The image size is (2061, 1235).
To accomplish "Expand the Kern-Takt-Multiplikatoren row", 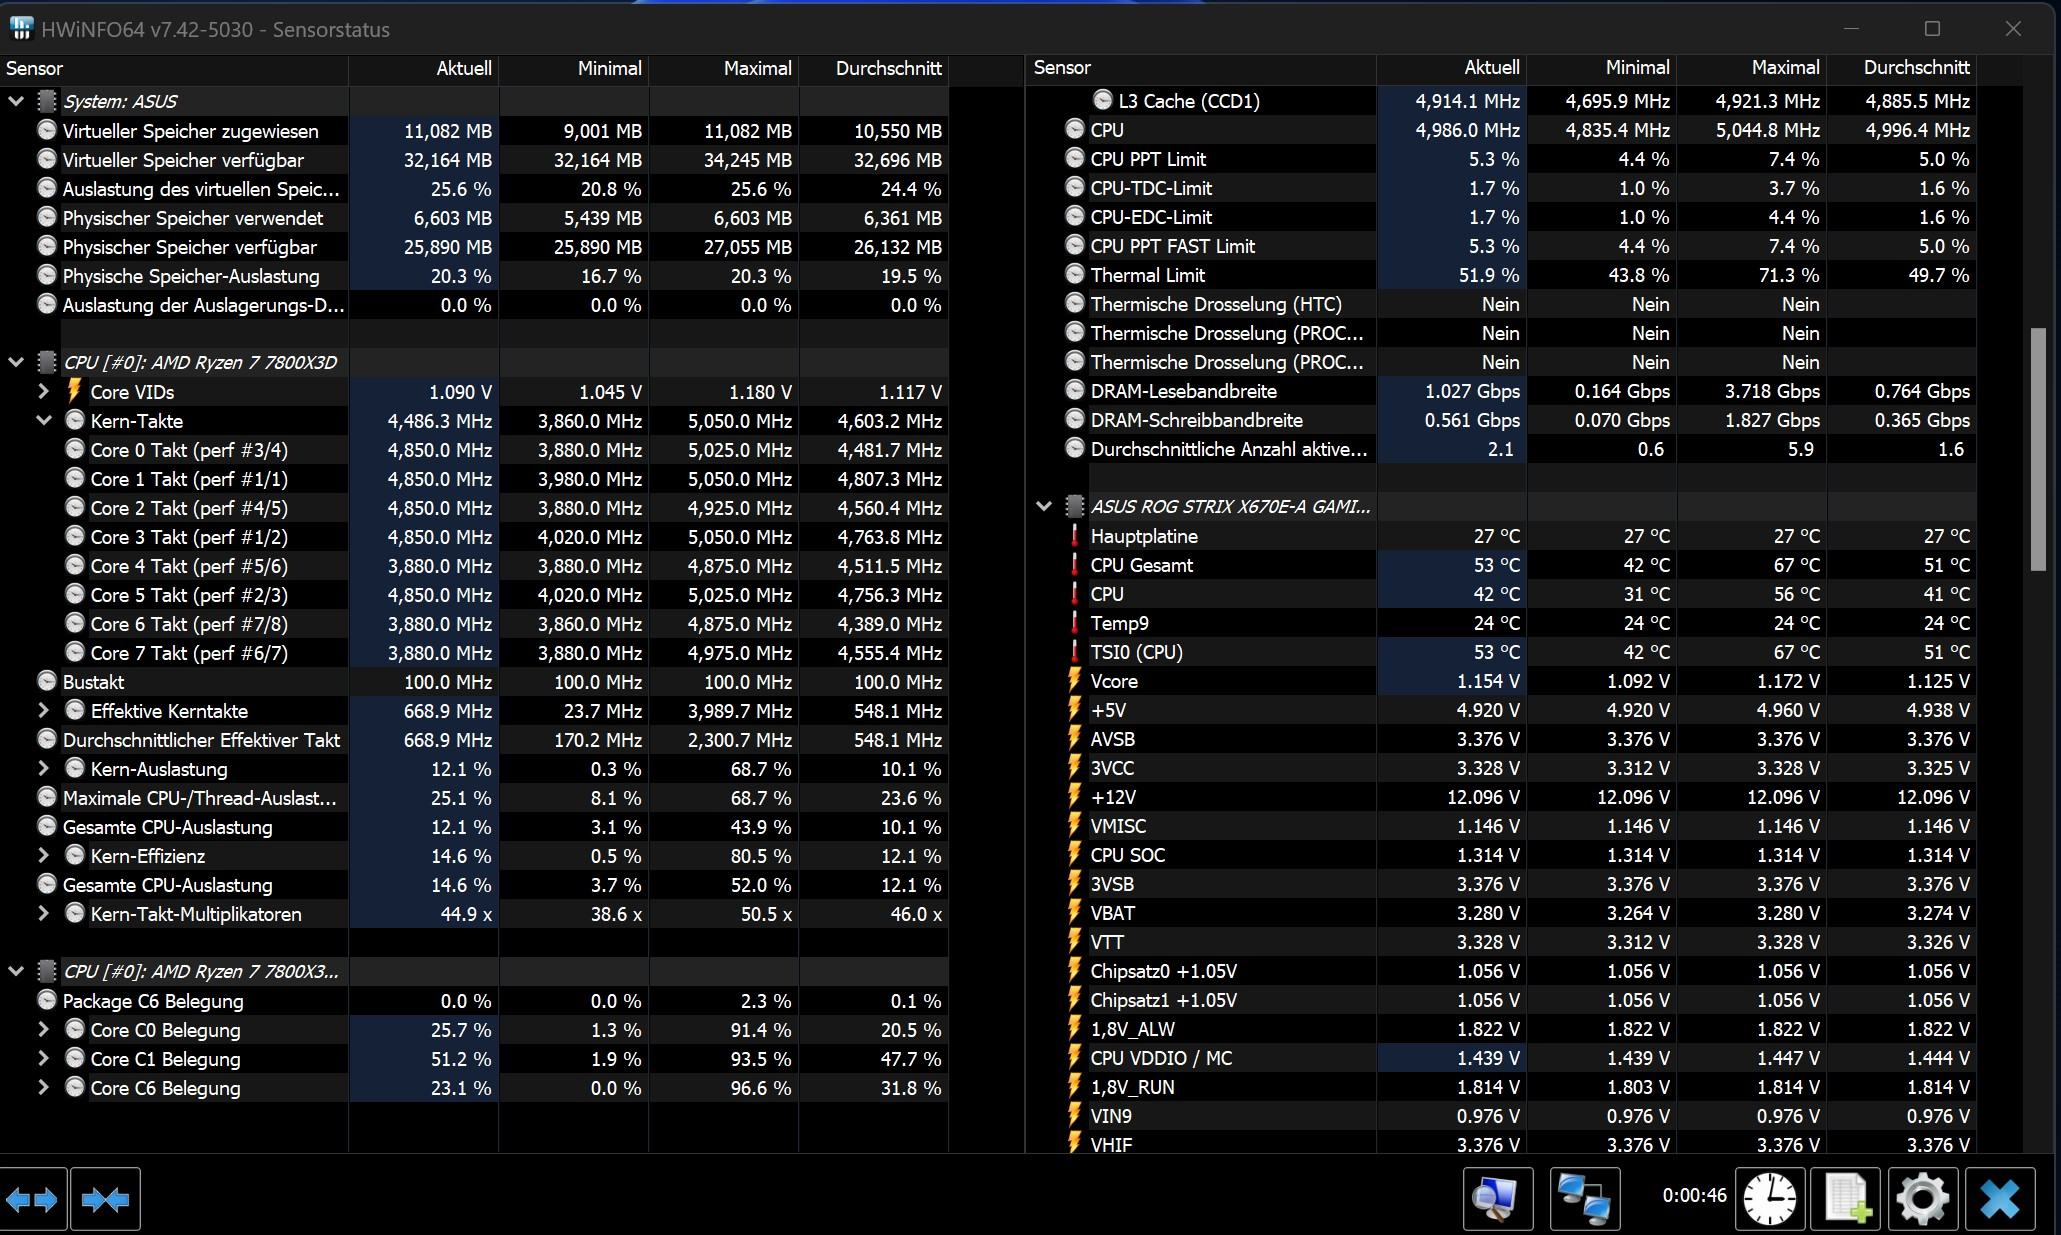I will [x=43, y=913].
